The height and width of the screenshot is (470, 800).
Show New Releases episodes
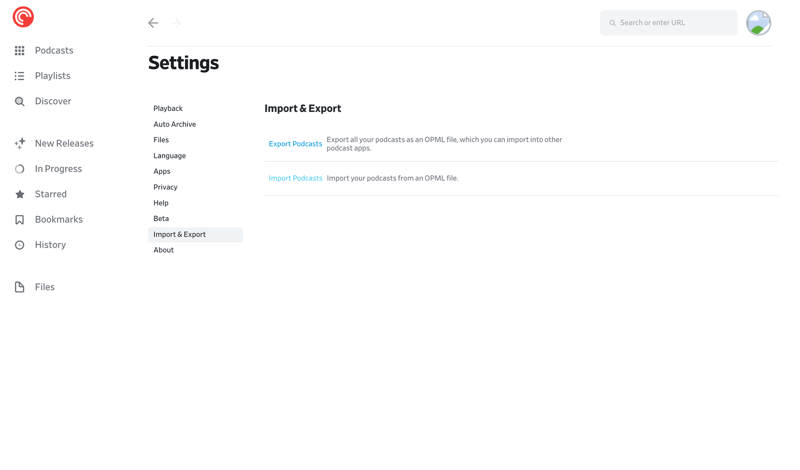[63, 144]
